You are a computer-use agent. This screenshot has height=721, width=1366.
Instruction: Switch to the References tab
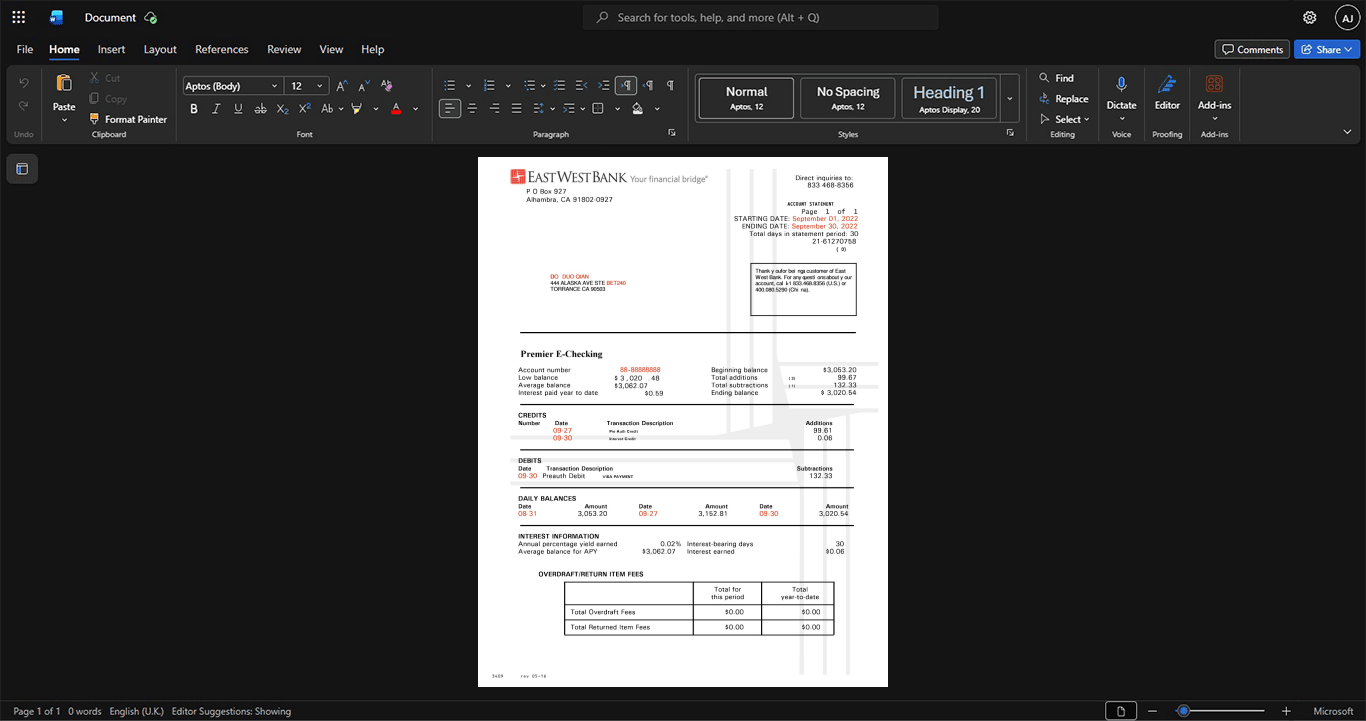pyautogui.click(x=221, y=49)
